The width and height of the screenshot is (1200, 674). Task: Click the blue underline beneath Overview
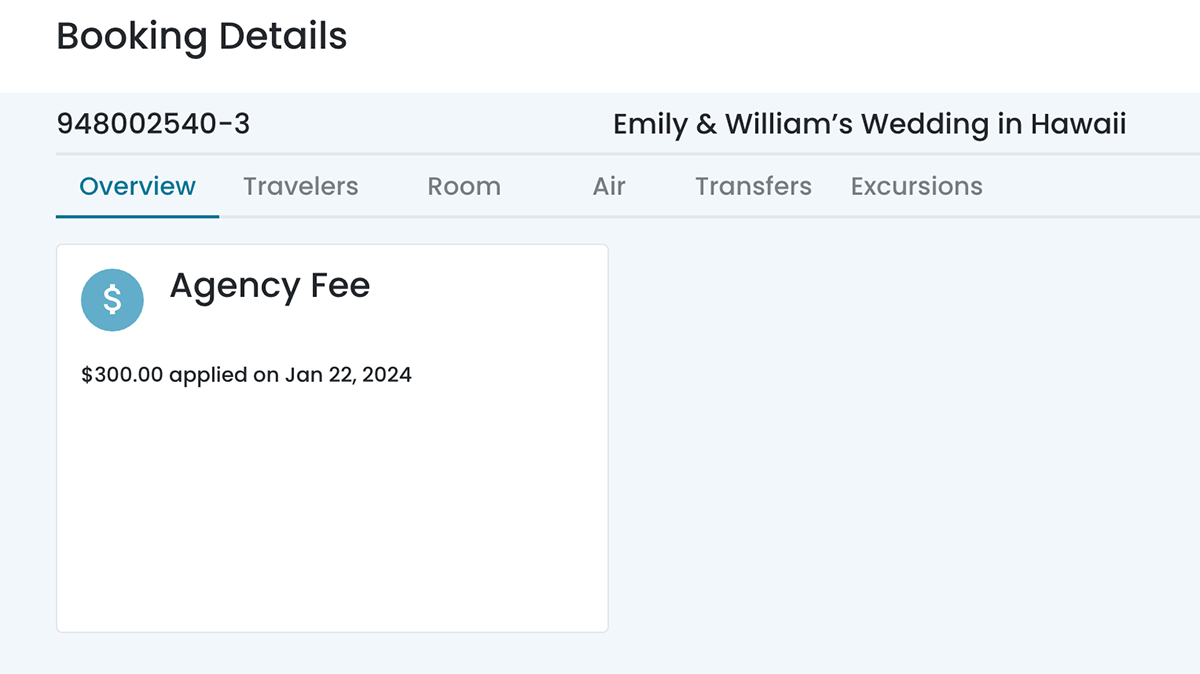pos(138,216)
